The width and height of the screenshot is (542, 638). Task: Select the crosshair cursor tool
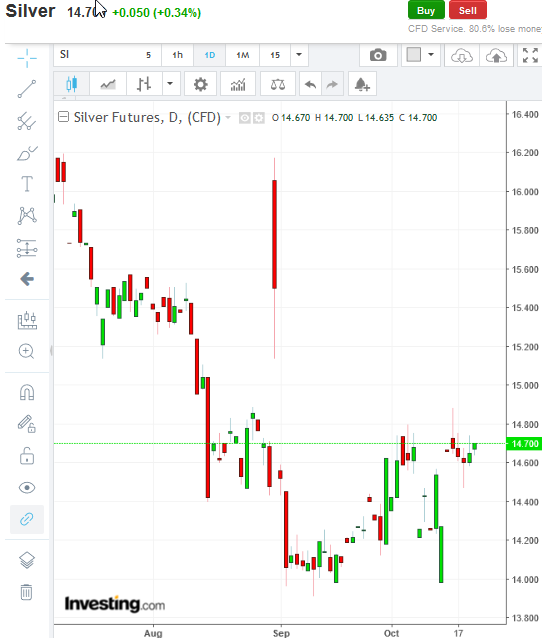(27, 58)
